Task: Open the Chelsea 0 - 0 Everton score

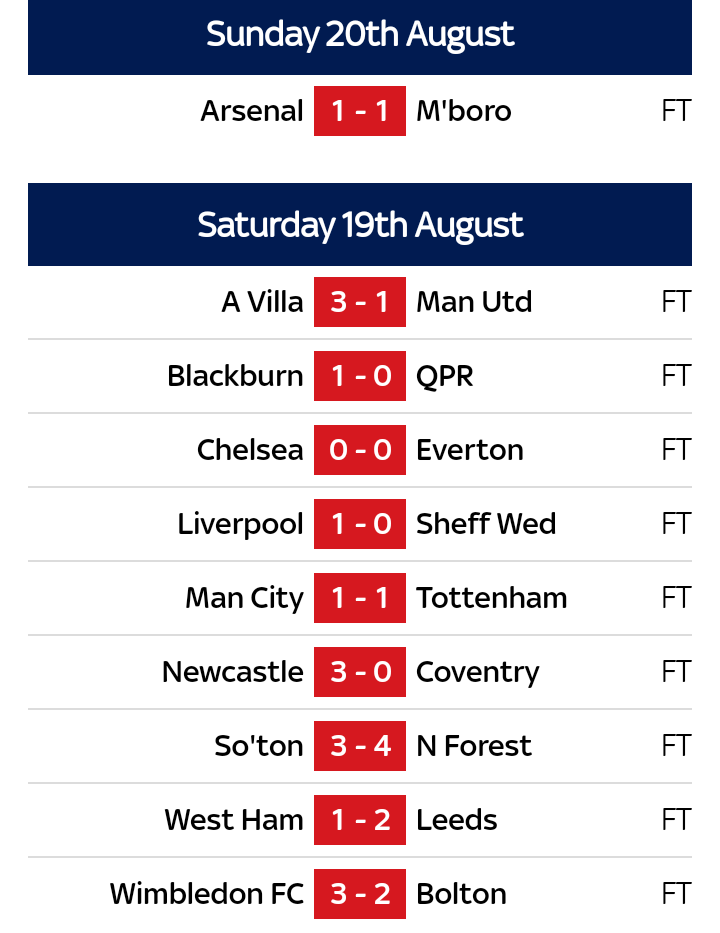Action: [360, 450]
